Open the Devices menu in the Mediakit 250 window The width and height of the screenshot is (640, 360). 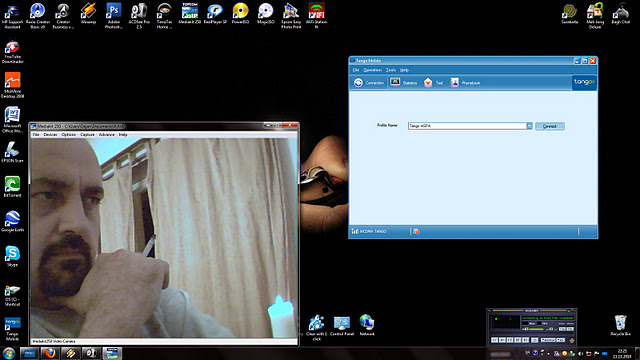coord(50,135)
